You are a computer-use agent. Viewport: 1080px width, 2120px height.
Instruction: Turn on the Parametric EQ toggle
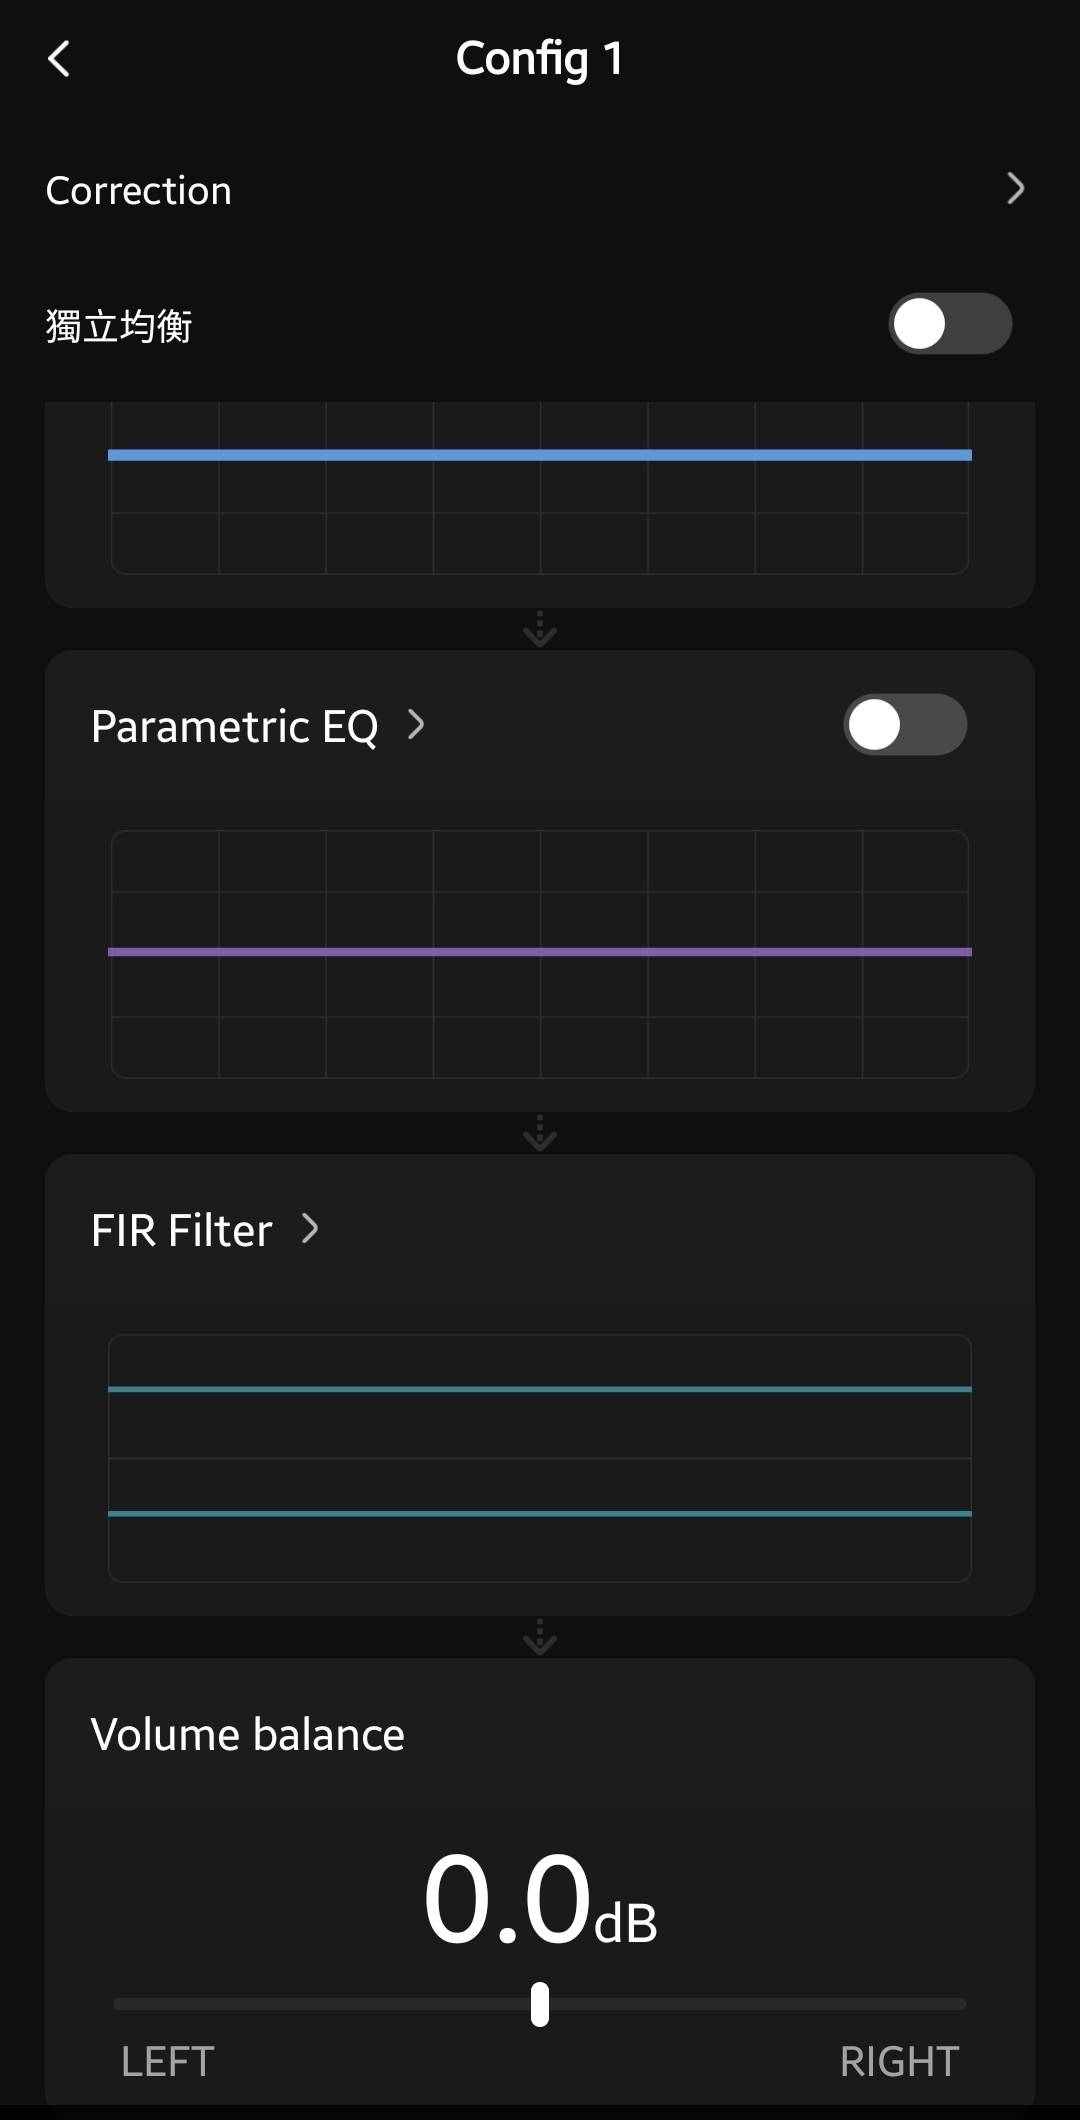(904, 725)
